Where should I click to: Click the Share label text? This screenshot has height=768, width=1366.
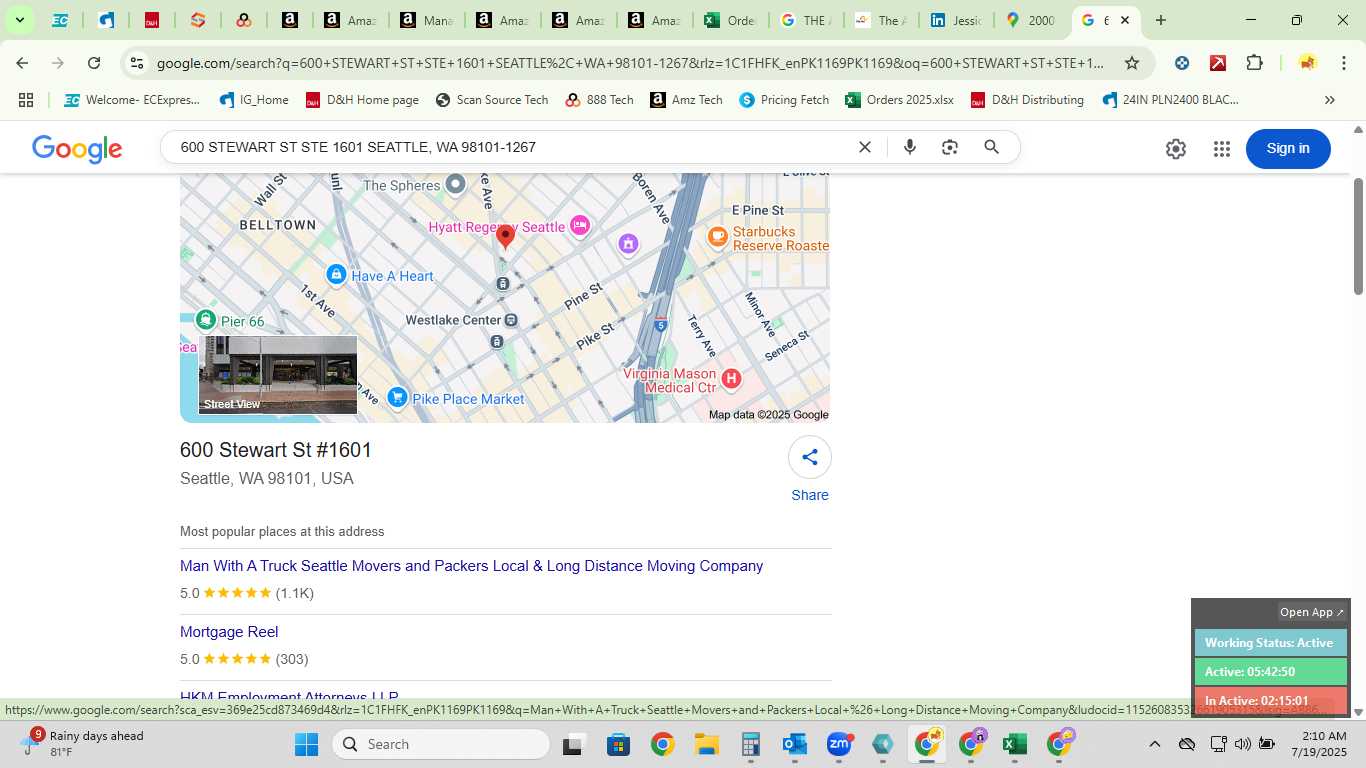[810, 495]
